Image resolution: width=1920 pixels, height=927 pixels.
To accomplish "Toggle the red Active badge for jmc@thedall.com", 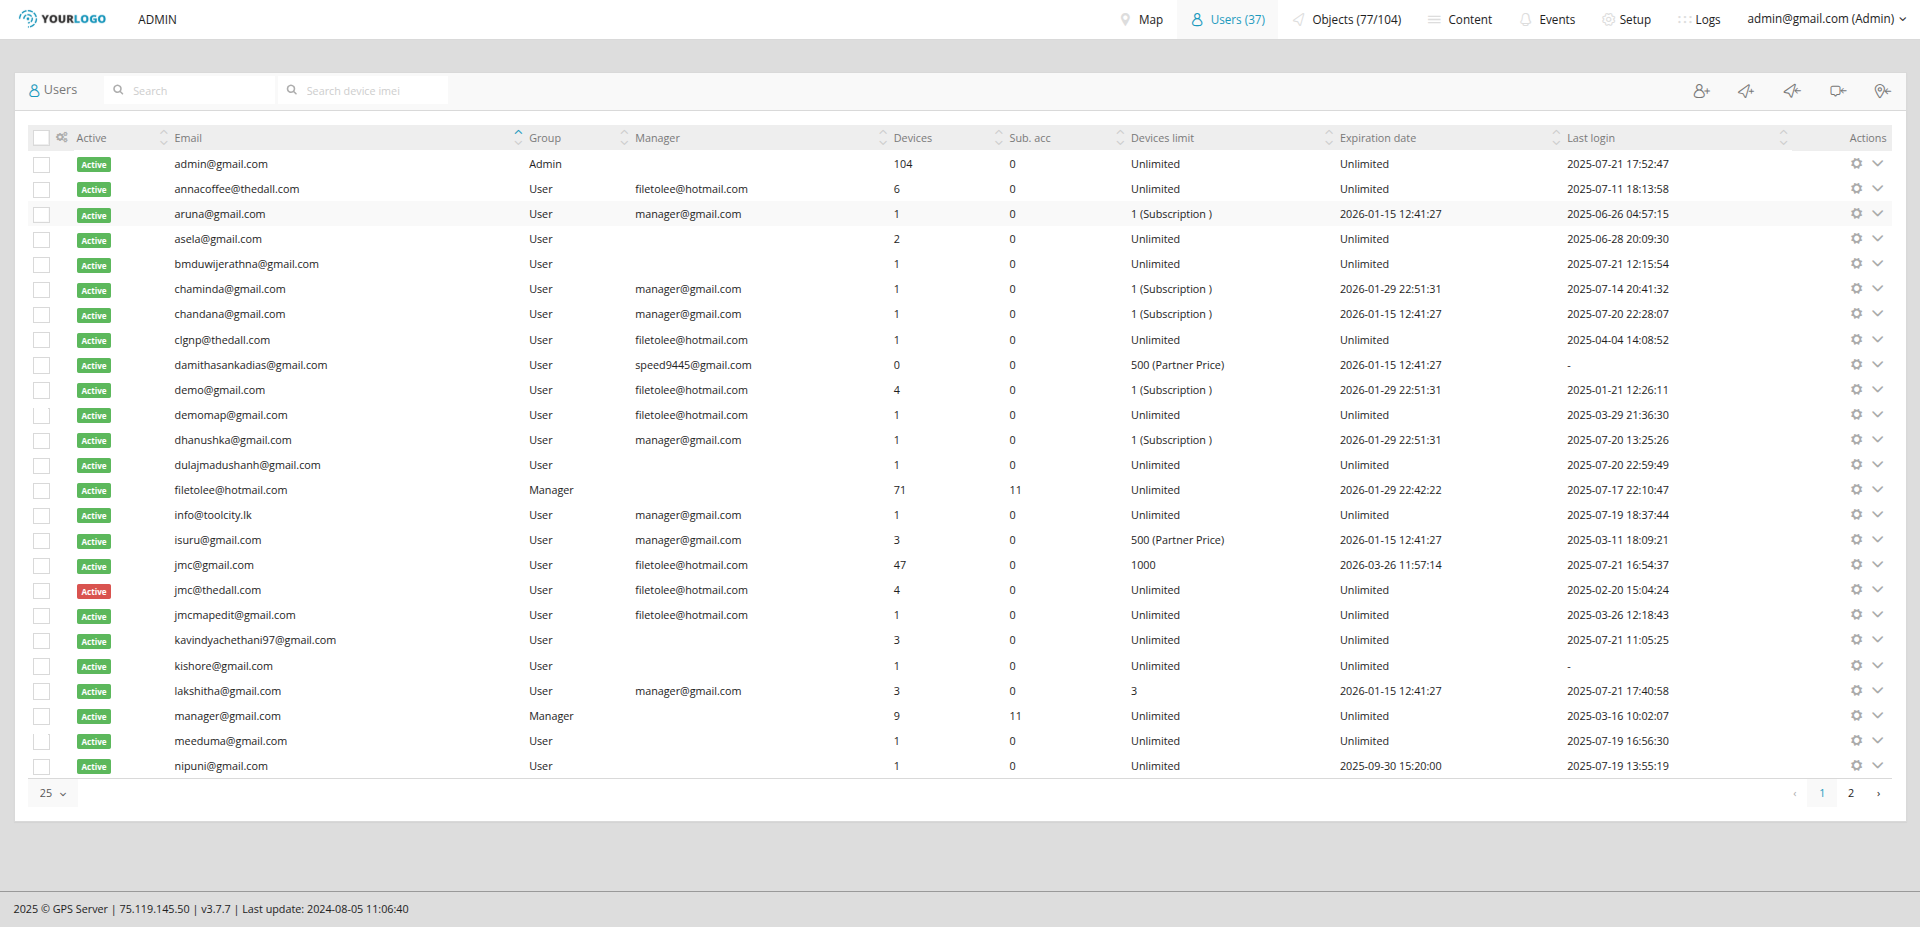I will click(x=94, y=591).
